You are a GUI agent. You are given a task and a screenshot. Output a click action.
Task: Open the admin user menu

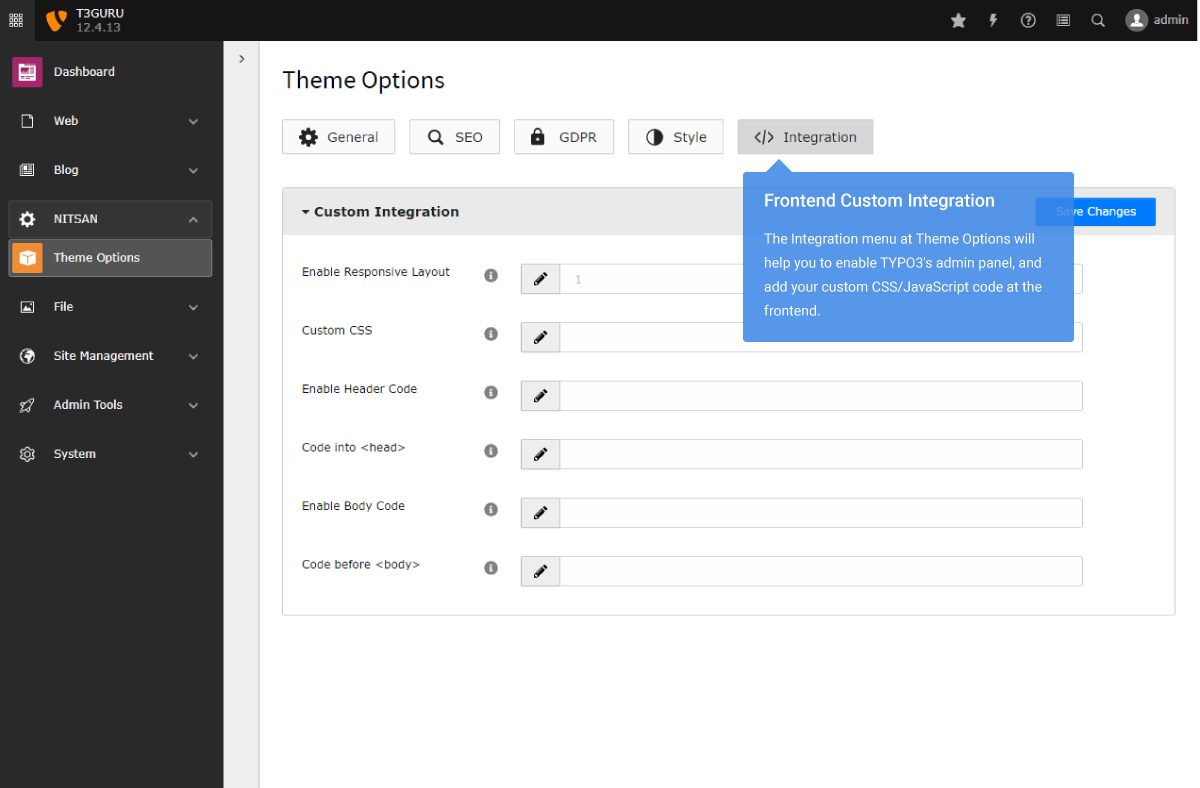[1156, 20]
